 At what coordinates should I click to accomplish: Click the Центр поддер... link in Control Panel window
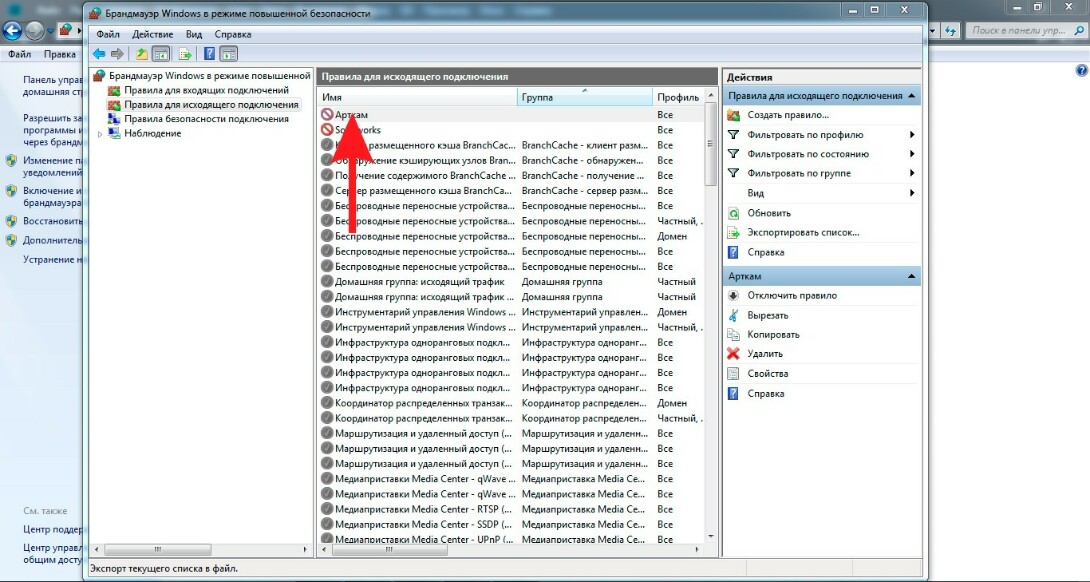54,530
